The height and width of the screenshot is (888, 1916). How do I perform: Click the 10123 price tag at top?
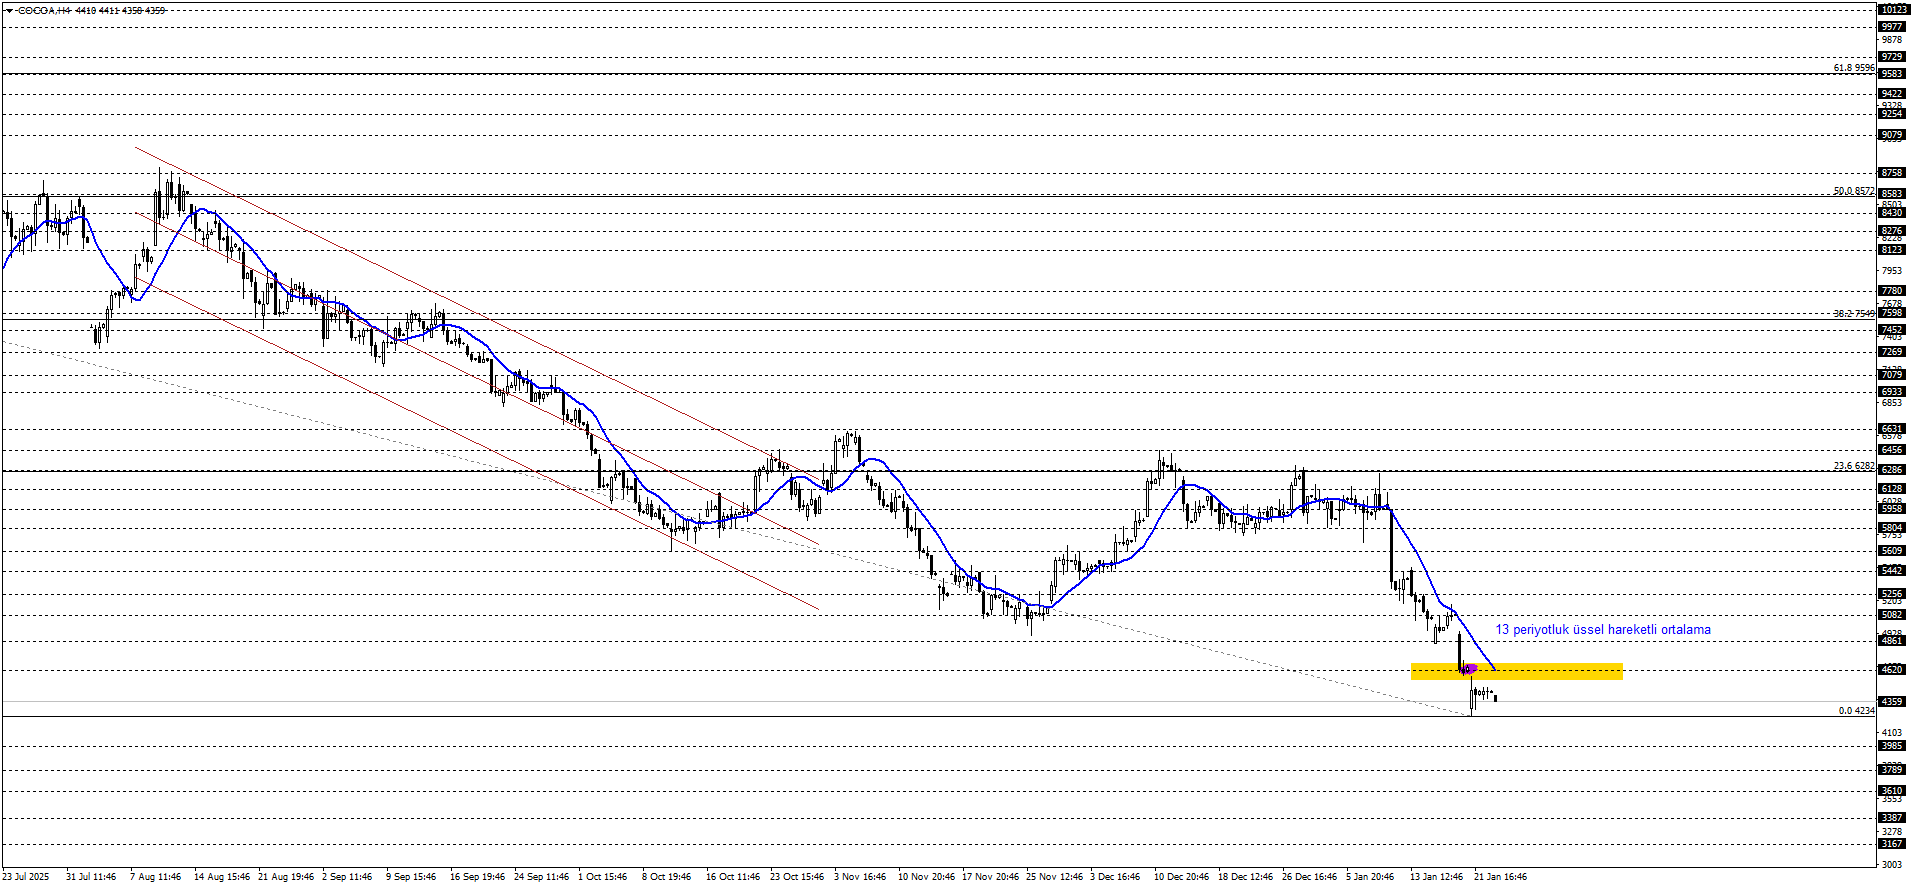point(1892,10)
